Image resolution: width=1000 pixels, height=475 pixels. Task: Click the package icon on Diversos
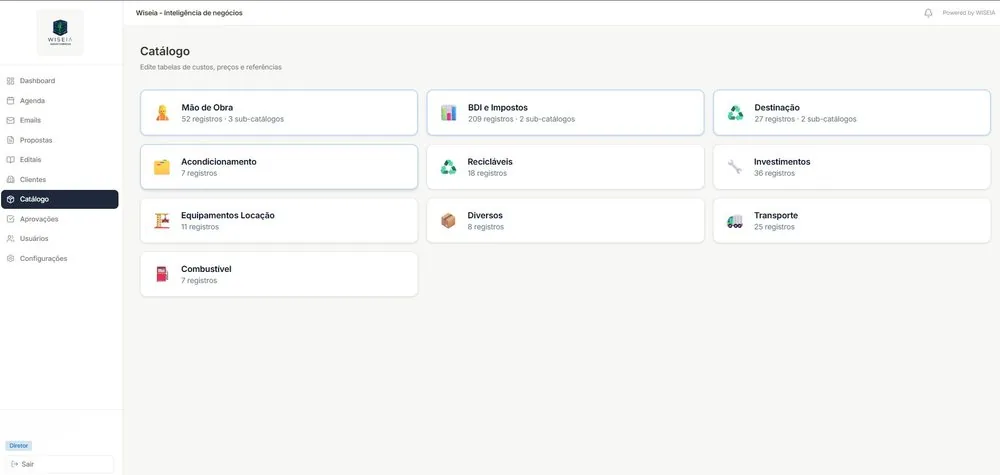click(x=448, y=221)
